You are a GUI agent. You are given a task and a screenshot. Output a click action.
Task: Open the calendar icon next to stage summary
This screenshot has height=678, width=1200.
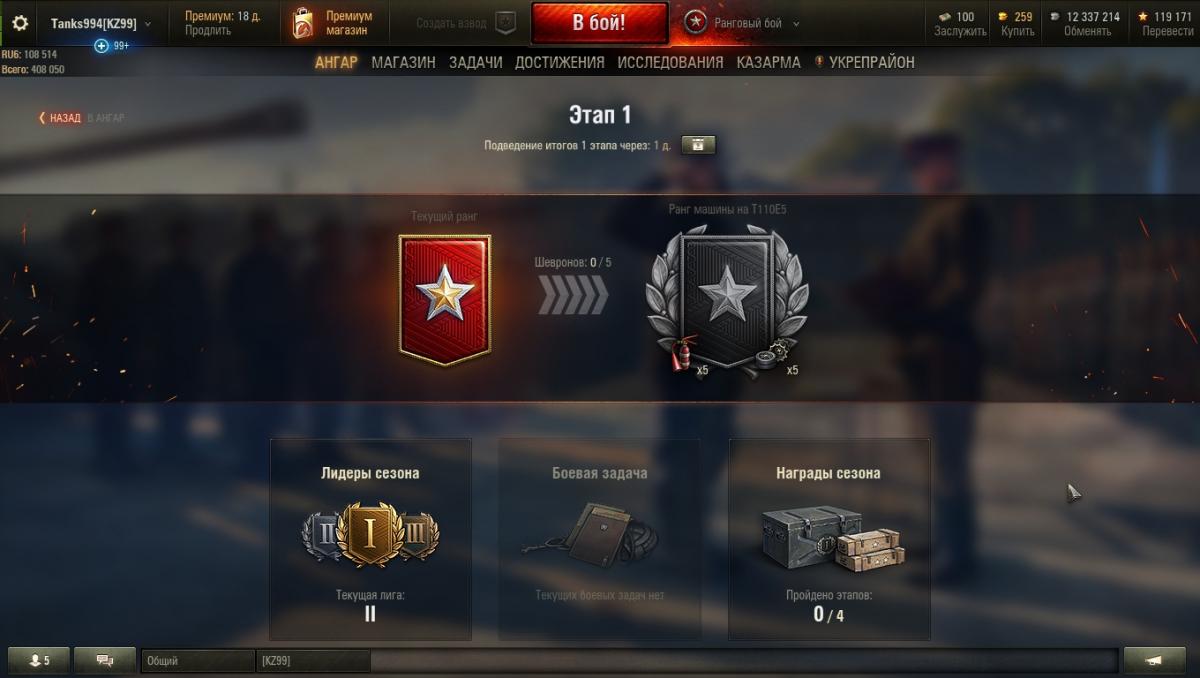click(x=698, y=145)
